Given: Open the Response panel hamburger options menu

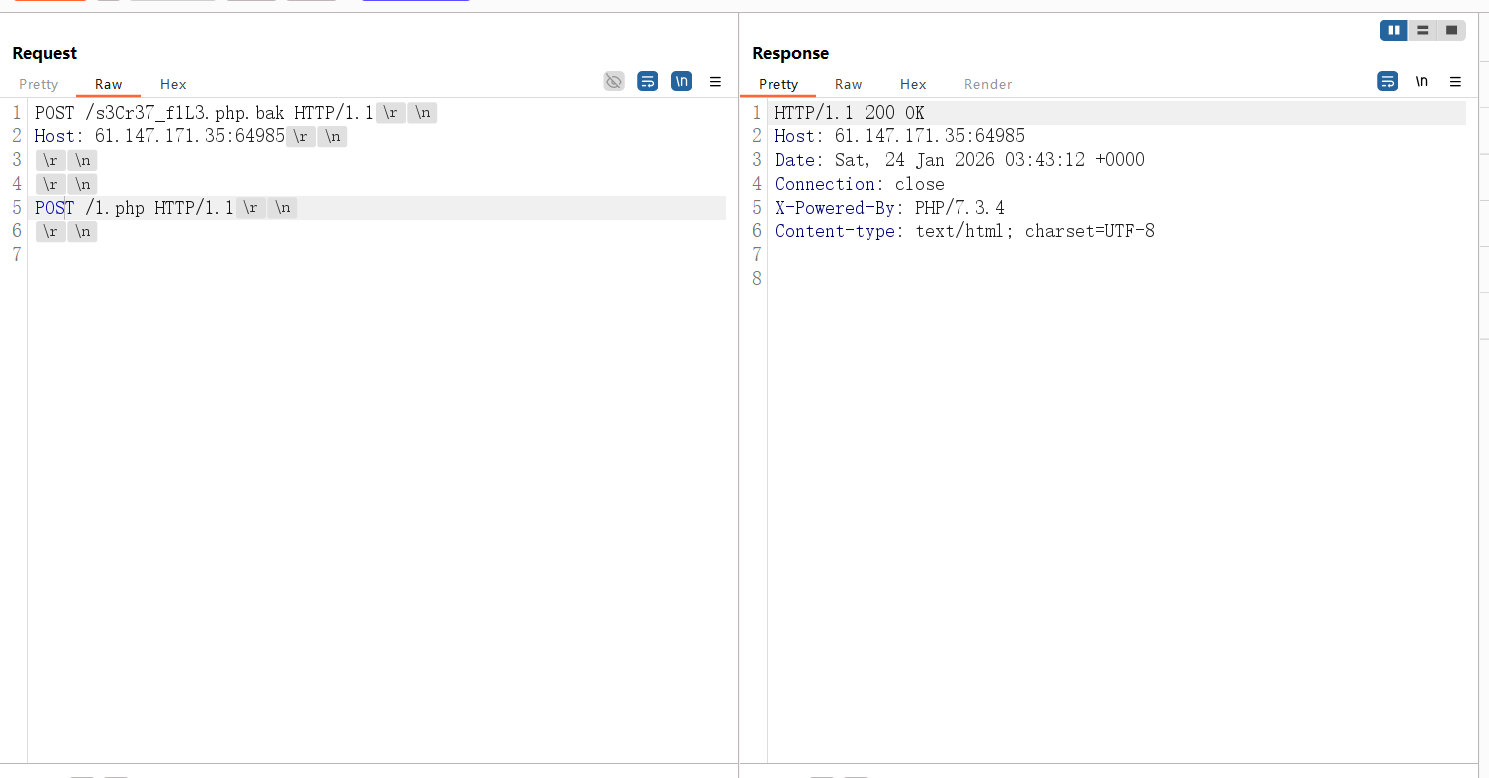Looking at the screenshot, I should (1455, 82).
